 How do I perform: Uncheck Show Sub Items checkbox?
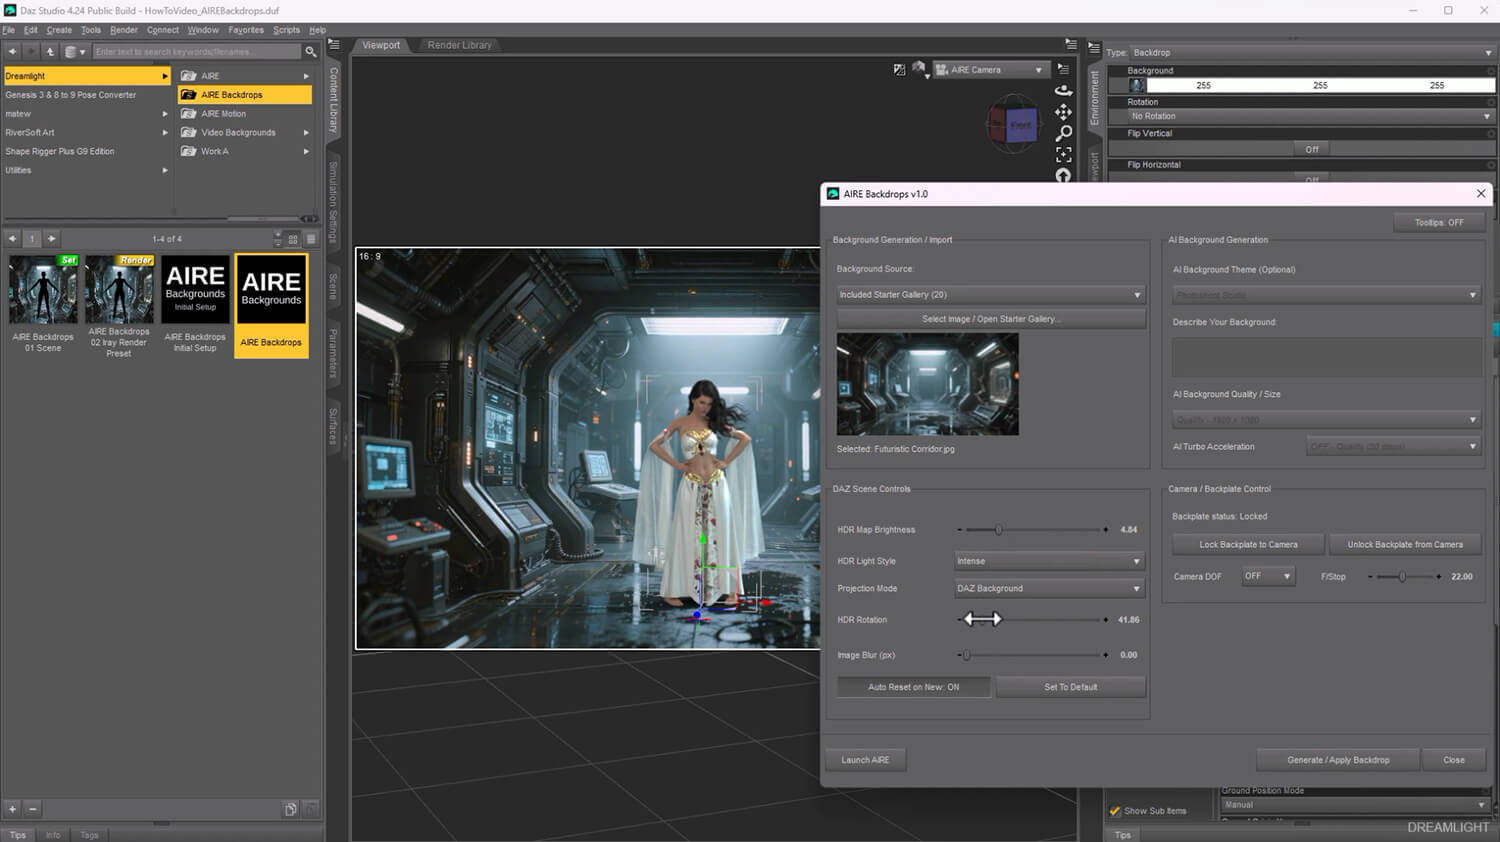click(1115, 811)
